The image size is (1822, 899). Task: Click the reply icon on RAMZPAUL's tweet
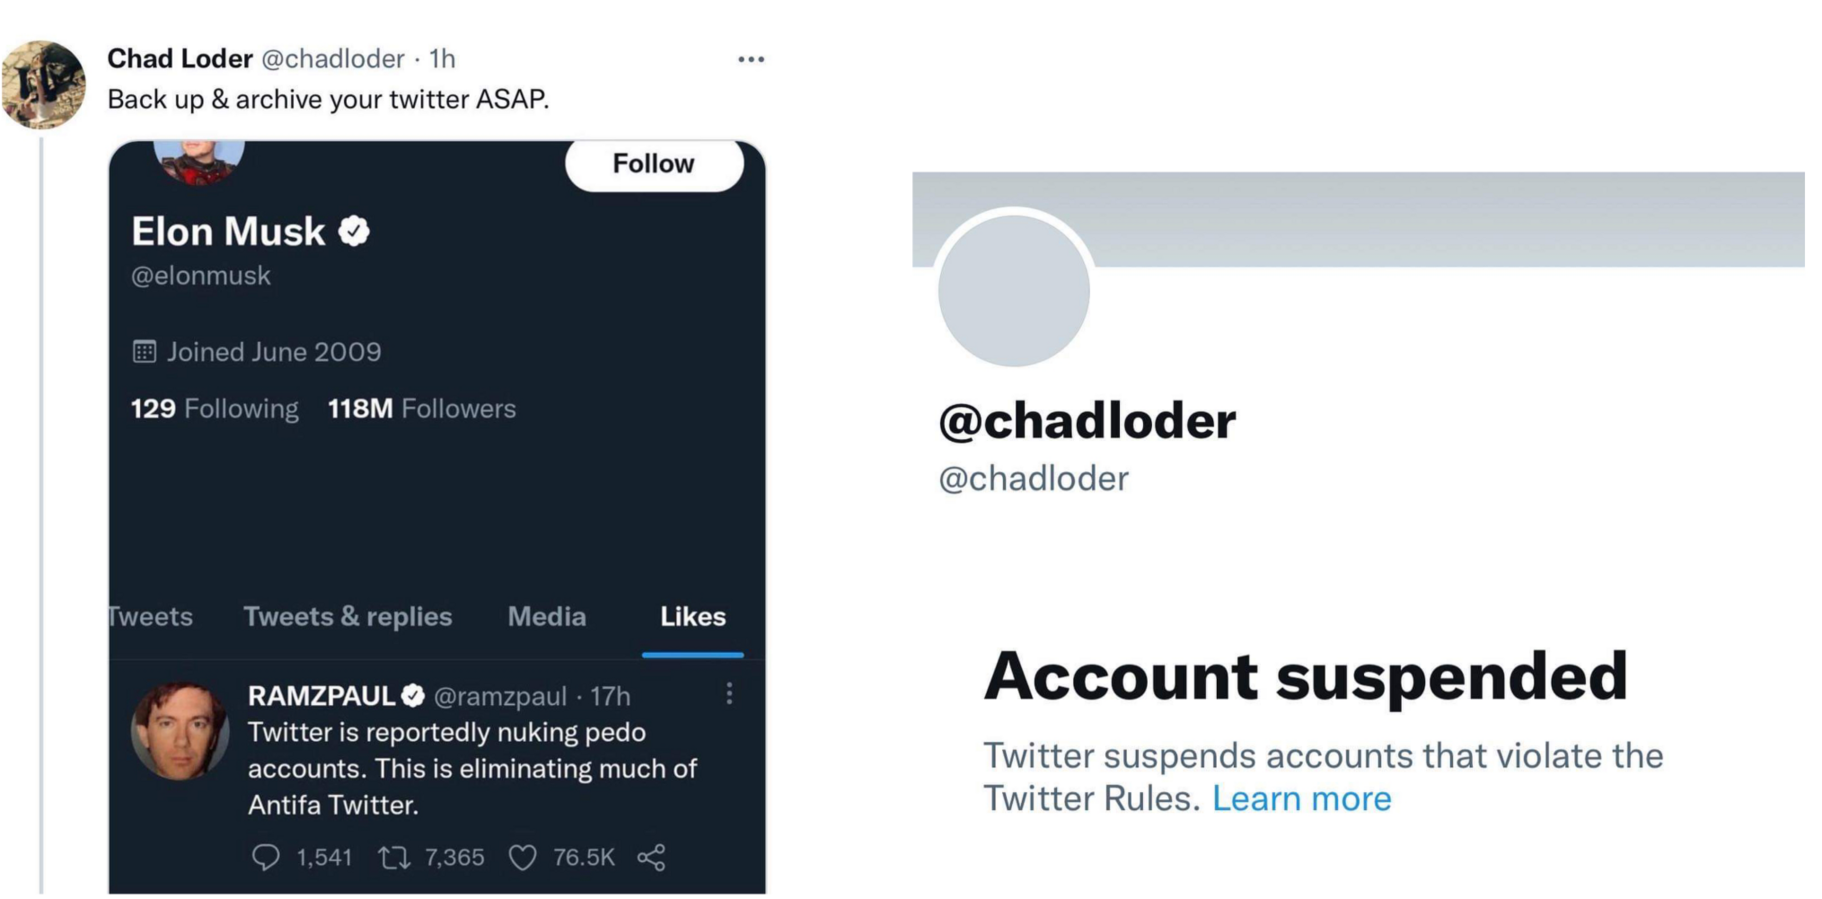click(266, 857)
